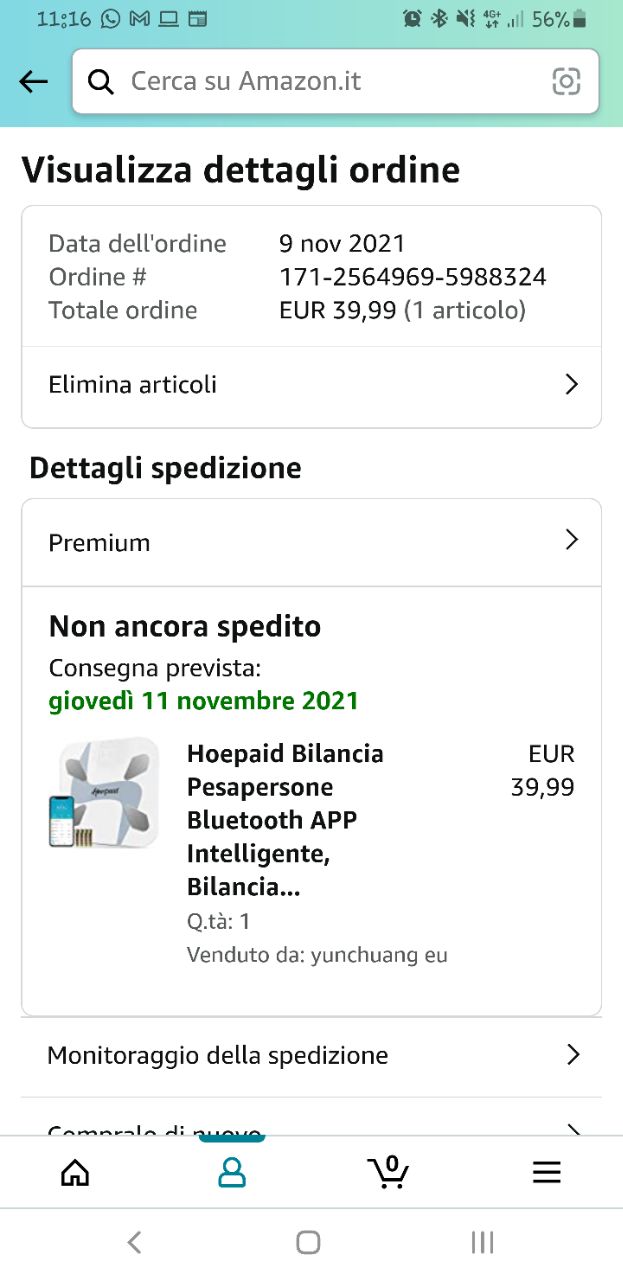Image resolution: width=623 pixels, height=1280 pixels.
Task: Select the Premium shipping row
Action: pos(100,543)
